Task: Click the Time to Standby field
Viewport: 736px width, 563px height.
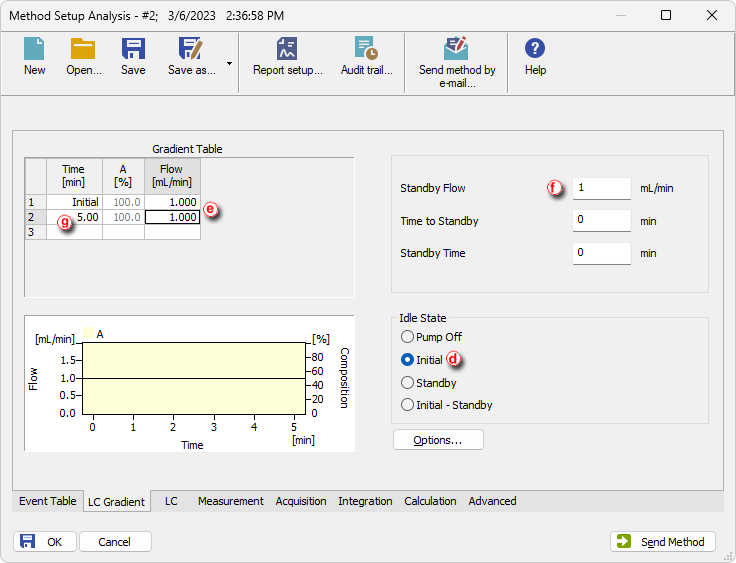Action: coord(601,220)
